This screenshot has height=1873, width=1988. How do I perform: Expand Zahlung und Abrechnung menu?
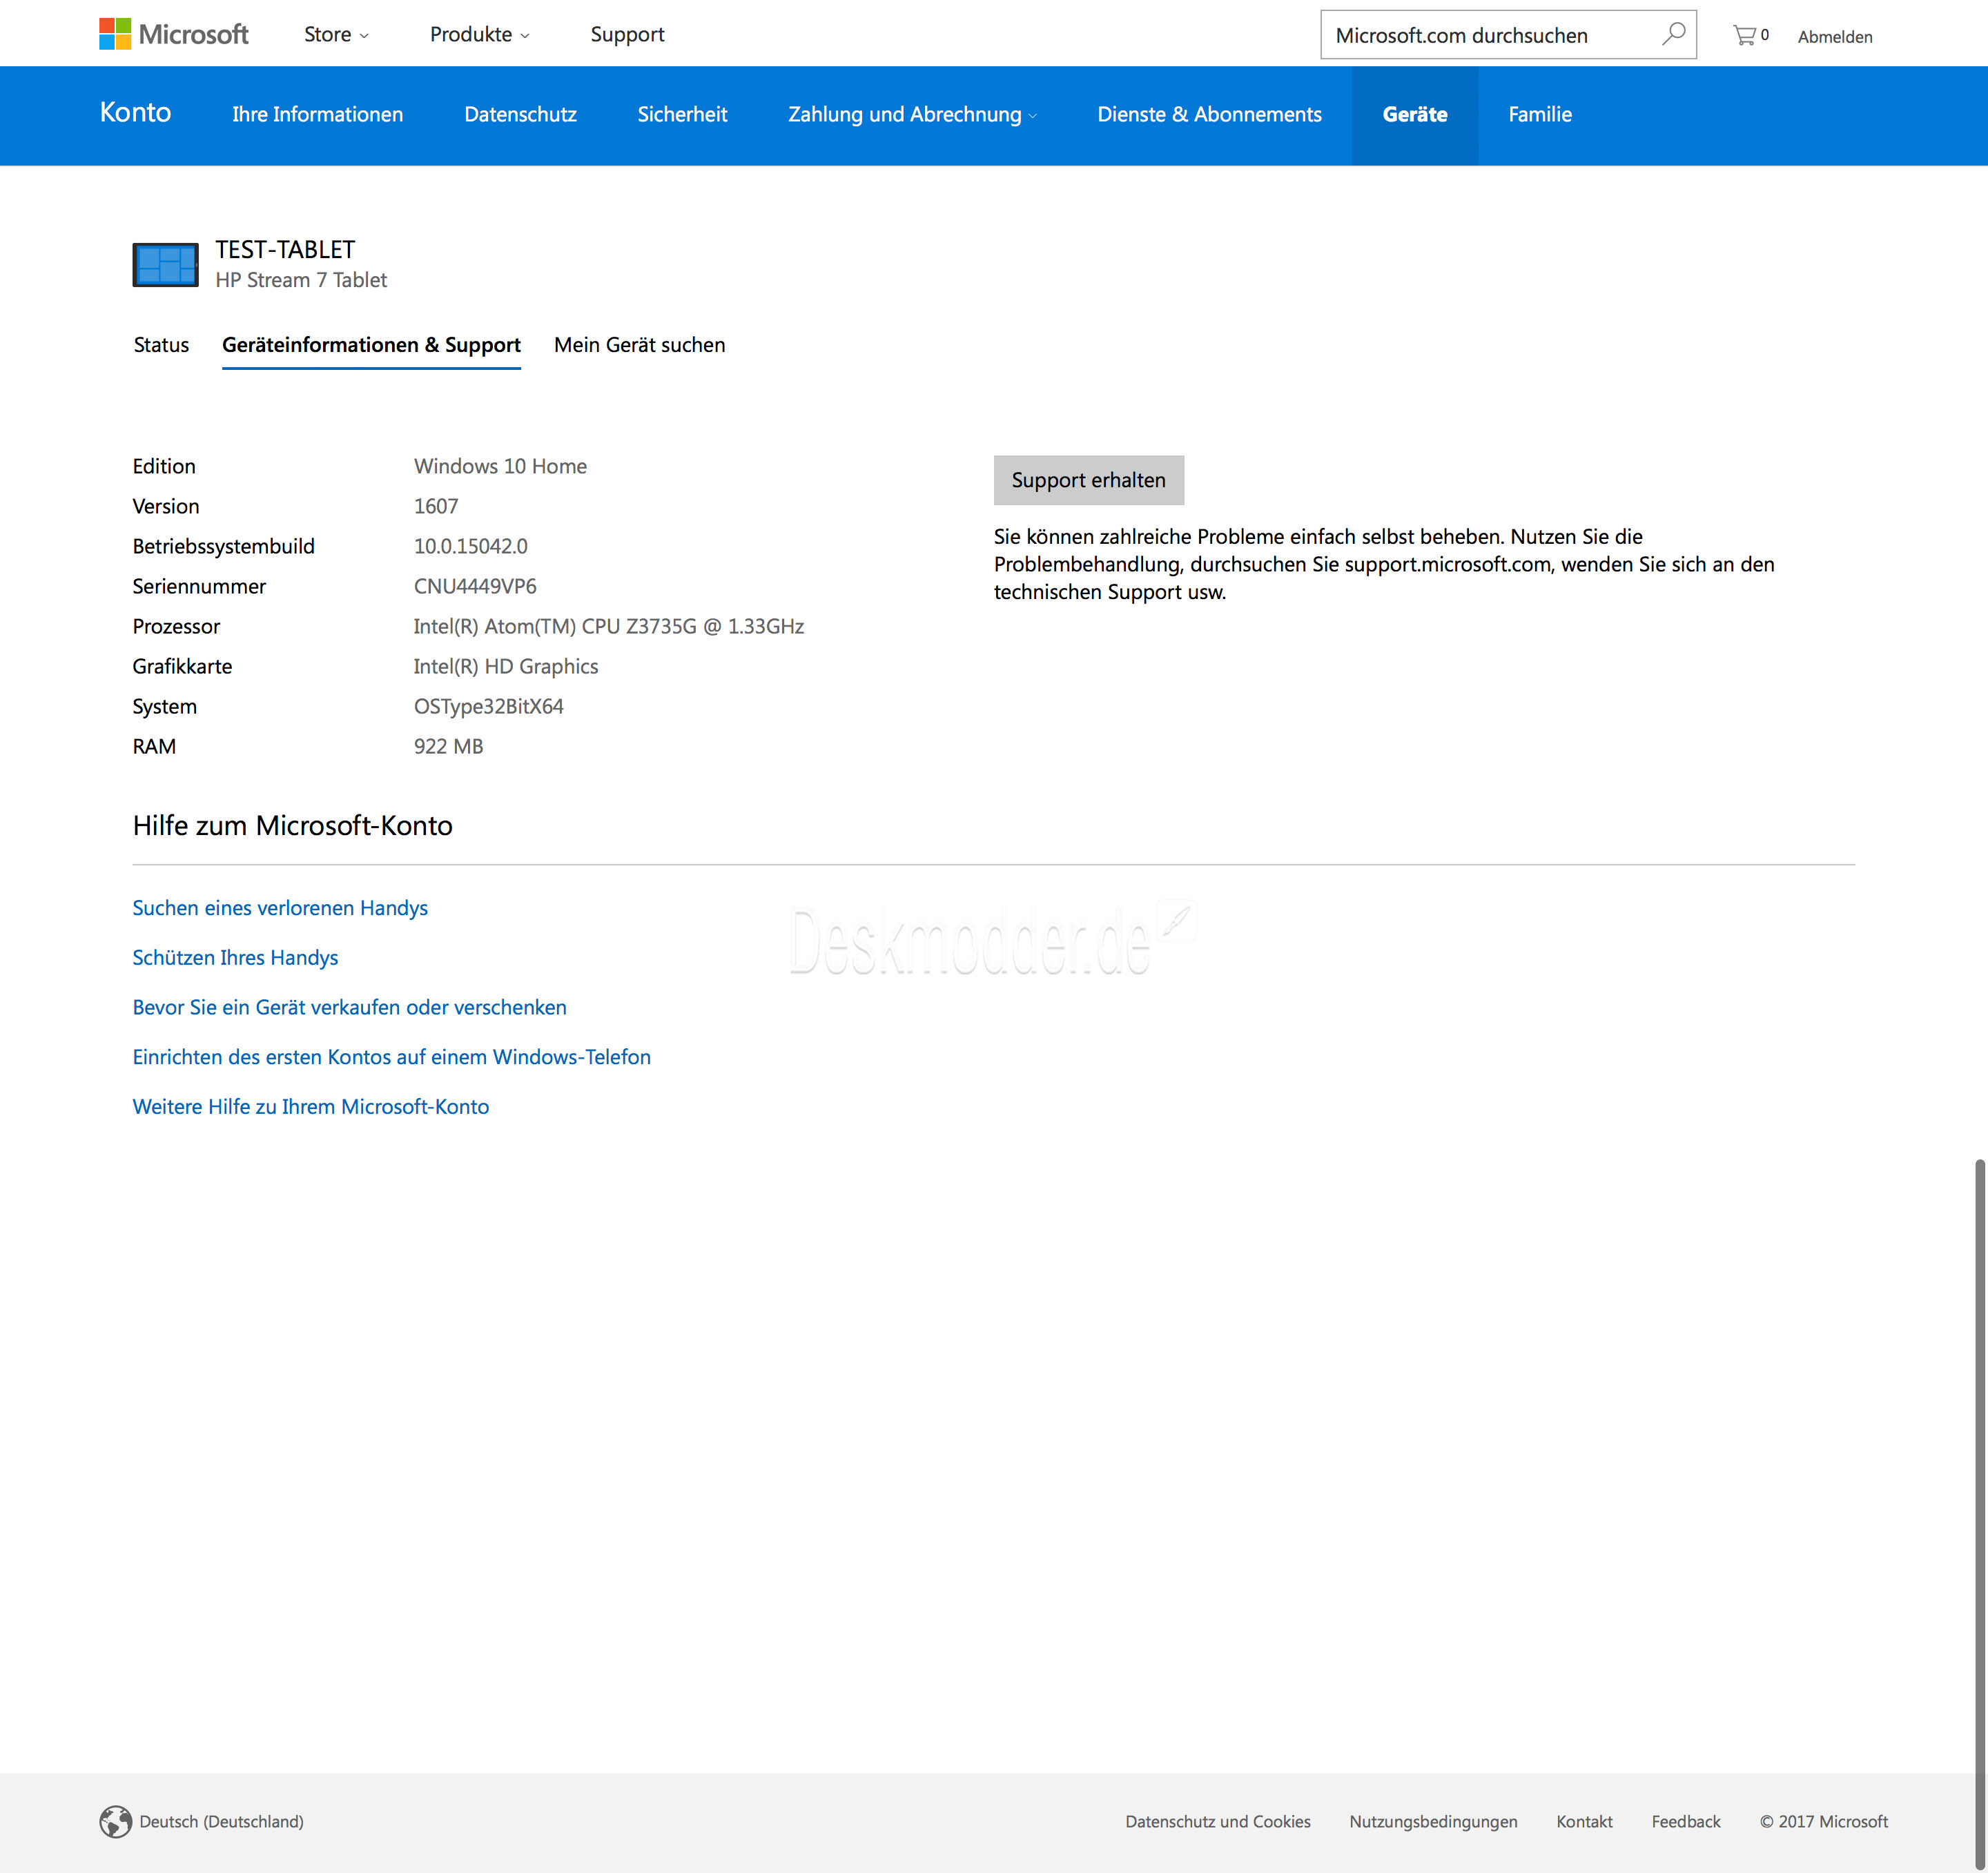tap(912, 115)
